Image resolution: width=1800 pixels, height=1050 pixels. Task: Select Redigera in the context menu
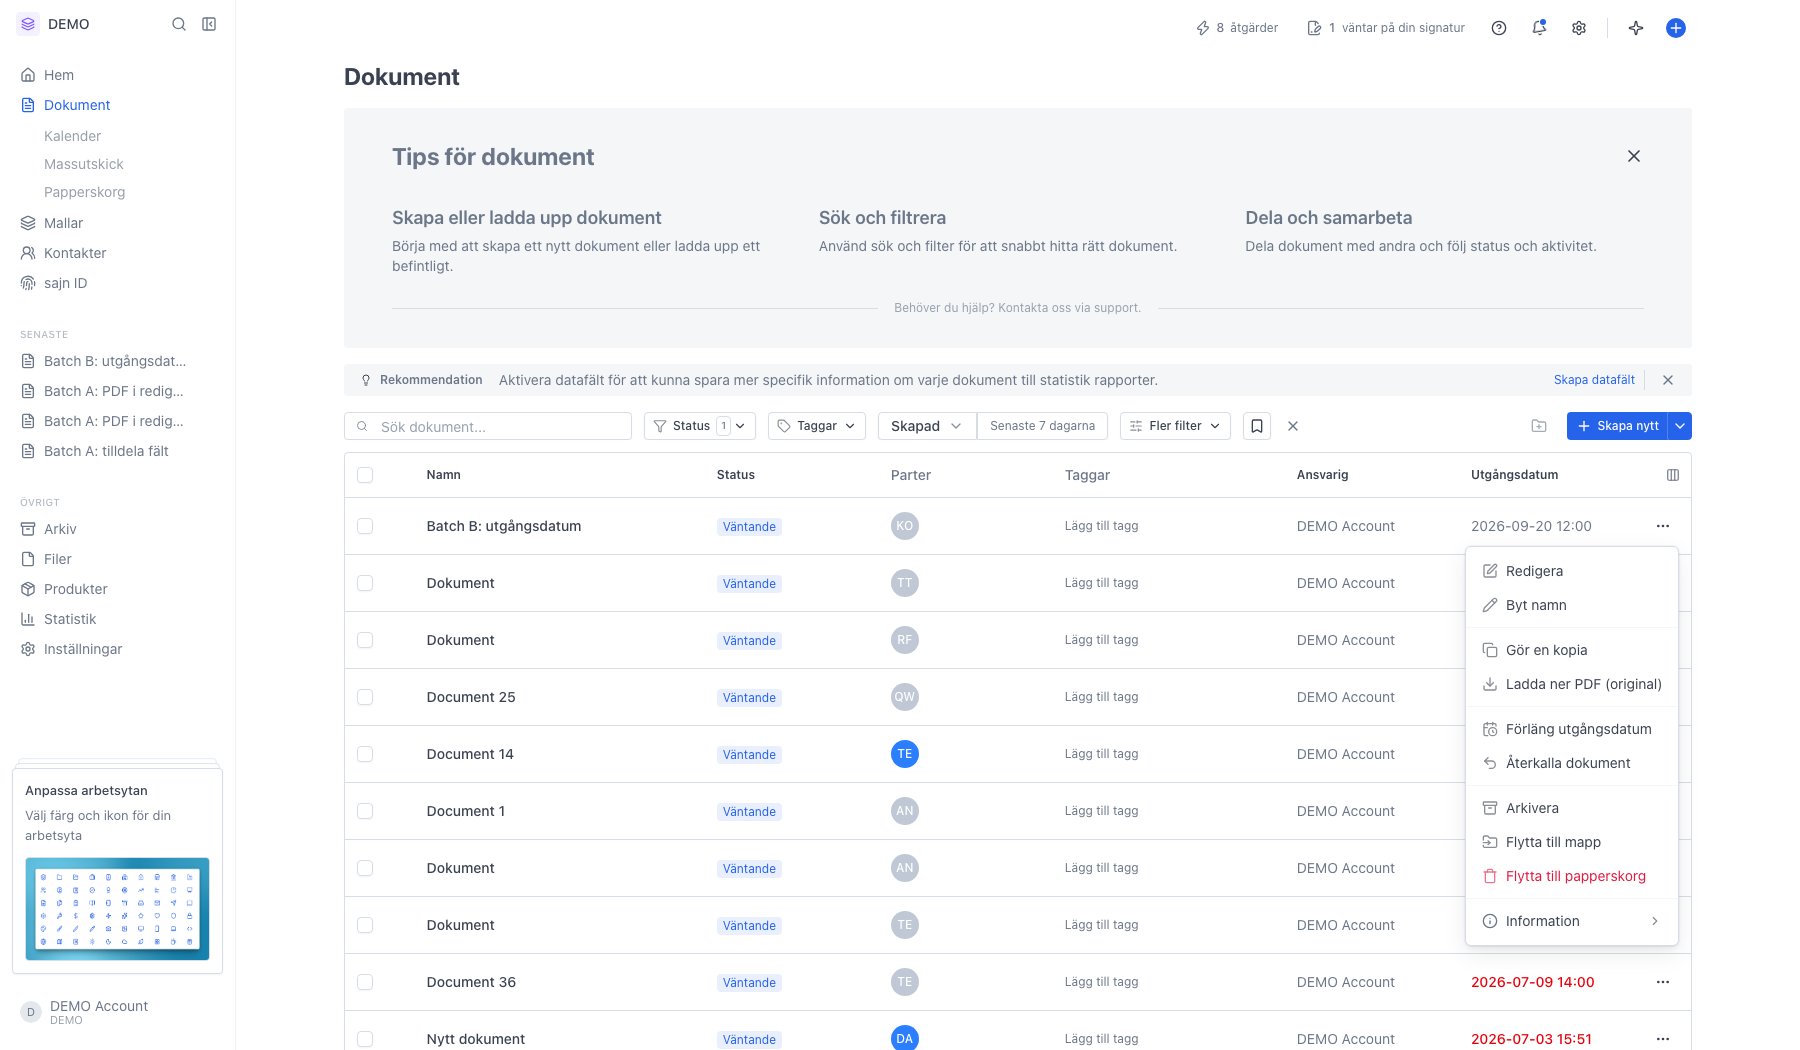coord(1571,571)
